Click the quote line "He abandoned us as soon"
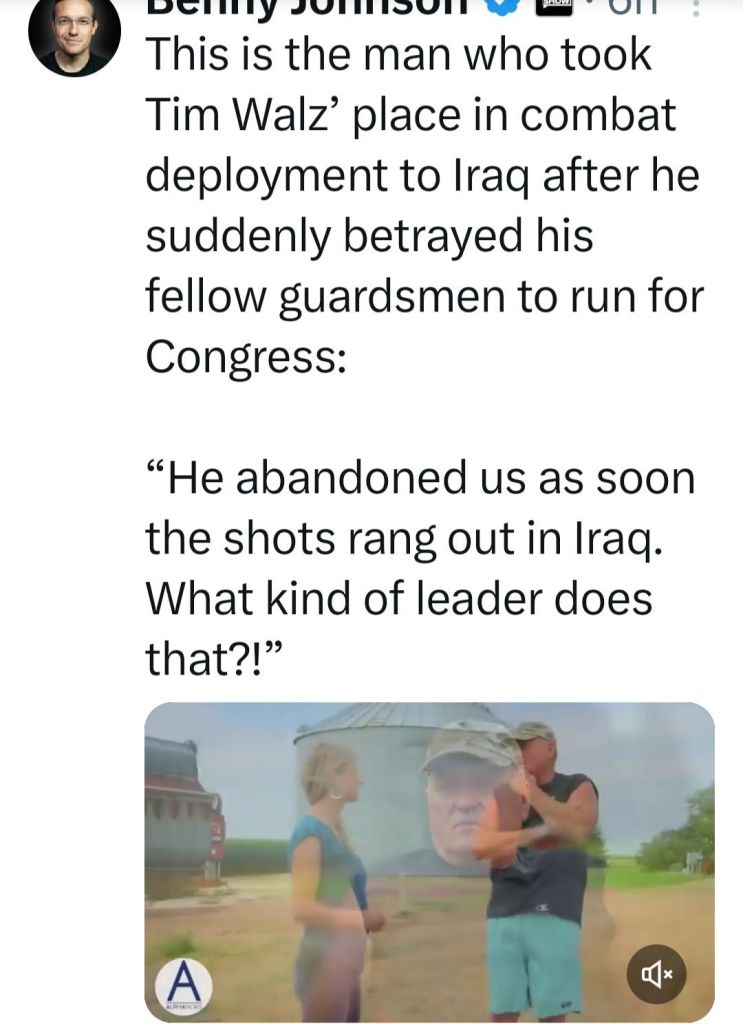The height and width of the screenshot is (1024, 743). tap(420, 479)
